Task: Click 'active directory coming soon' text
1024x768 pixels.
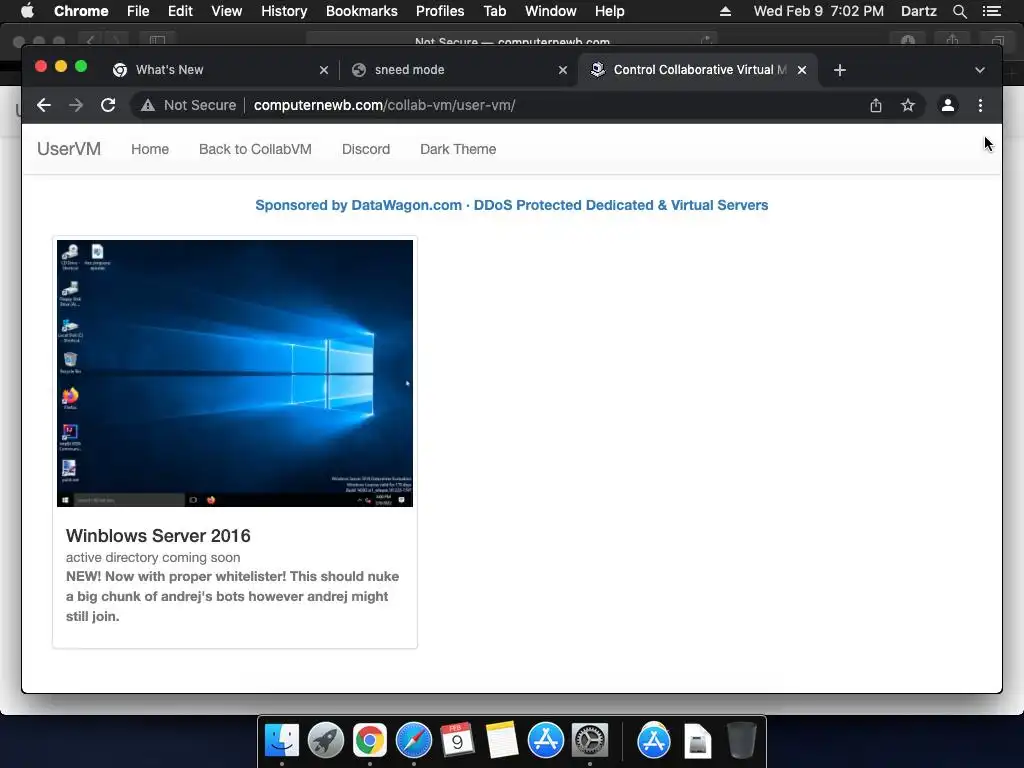Action: (153, 557)
